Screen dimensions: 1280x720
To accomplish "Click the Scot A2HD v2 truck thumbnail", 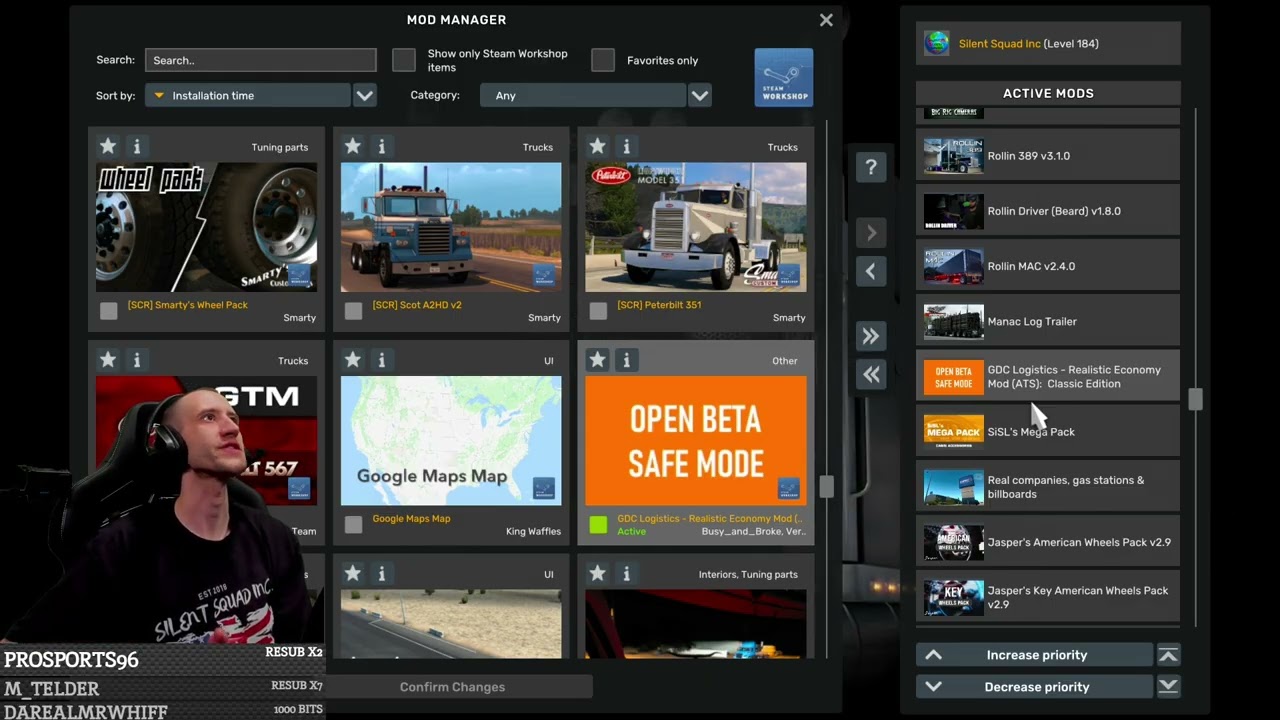I will (x=451, y=227).
